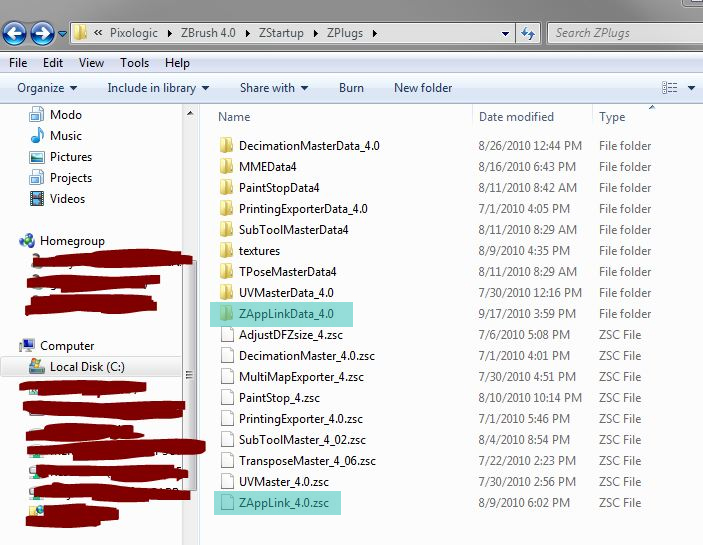Open recent pages dropdown beside Forward arrow

62,34
